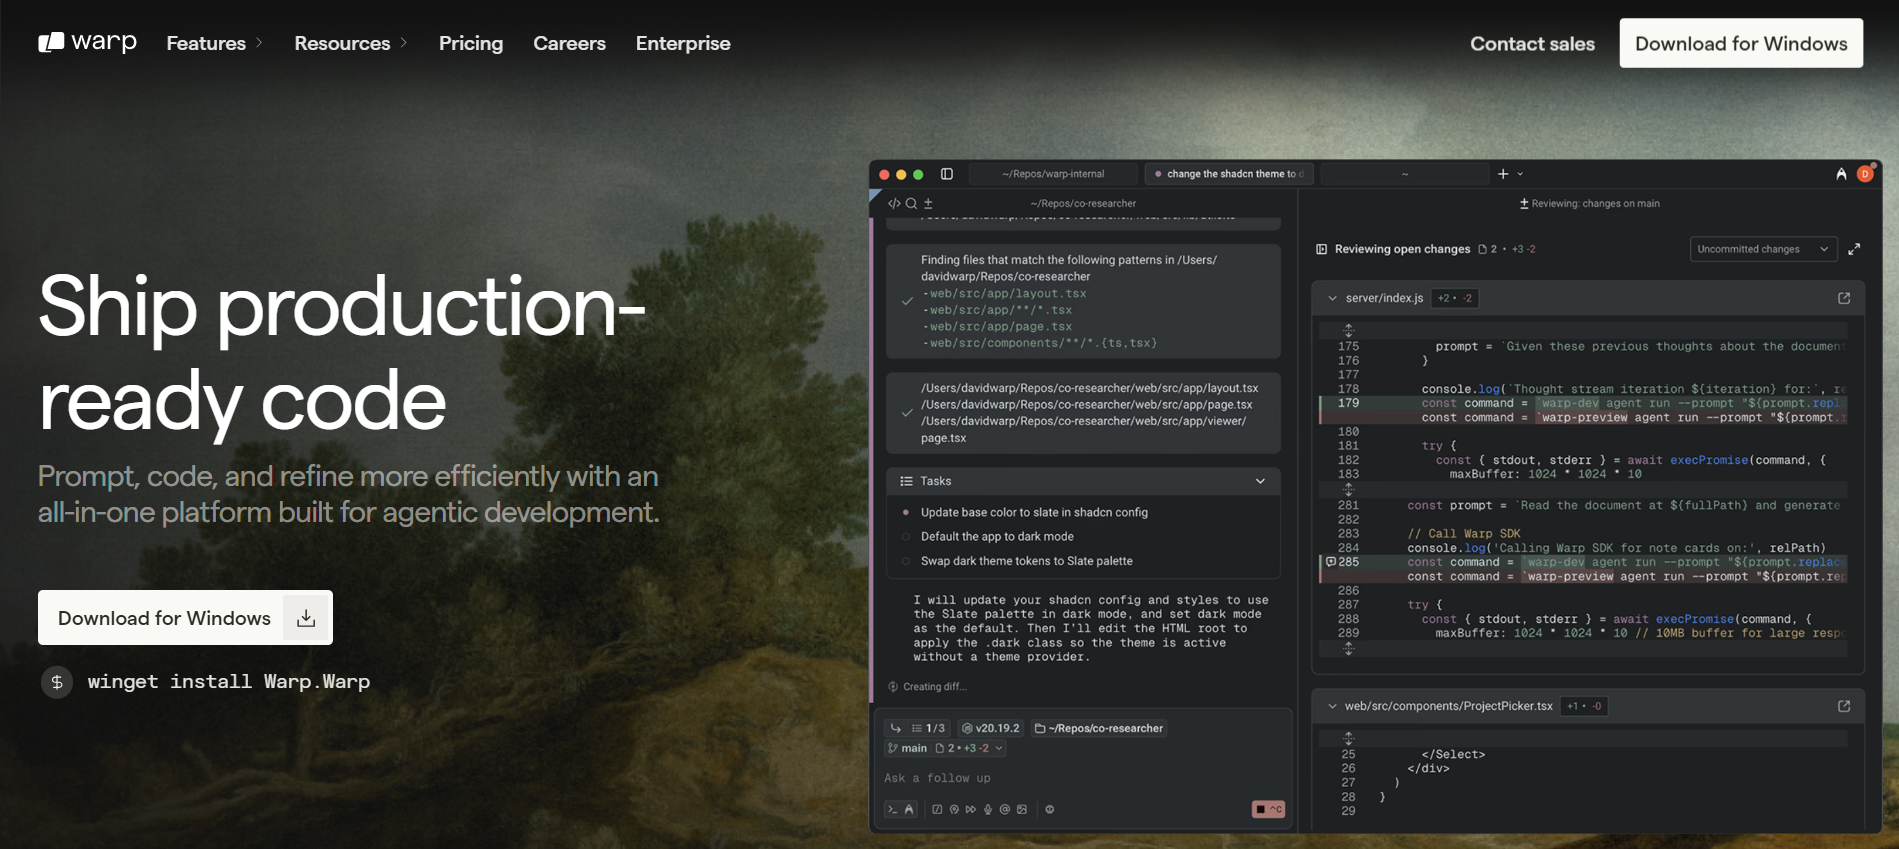Collapse the server/index.js diff section
1899x849 pixels.
point(1332,298)
